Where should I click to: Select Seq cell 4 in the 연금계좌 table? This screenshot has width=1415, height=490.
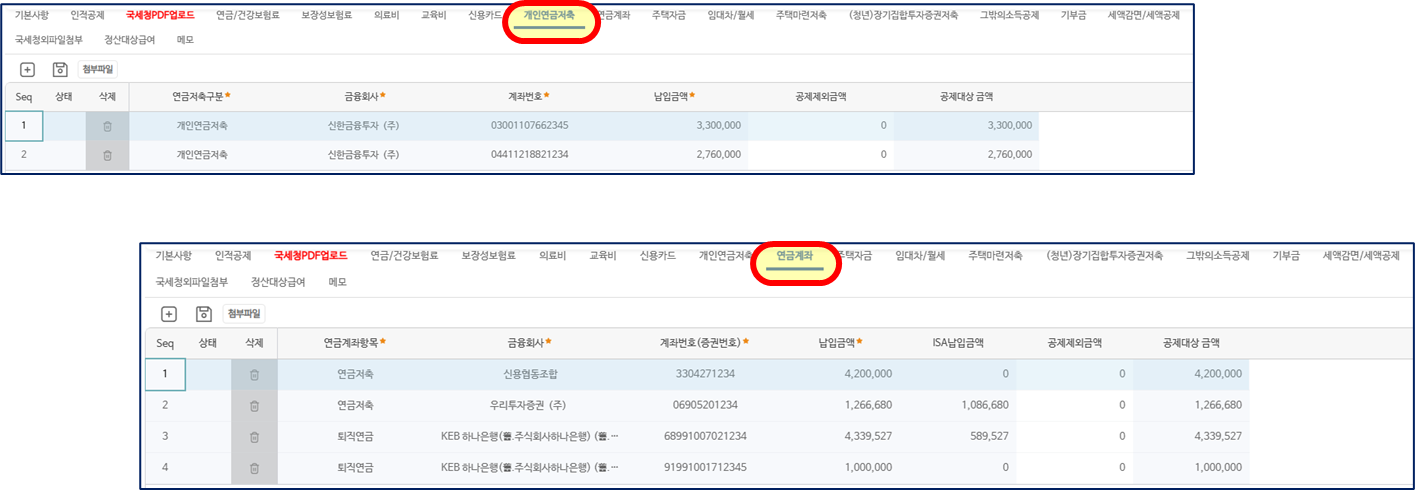(x=165, y=468)
